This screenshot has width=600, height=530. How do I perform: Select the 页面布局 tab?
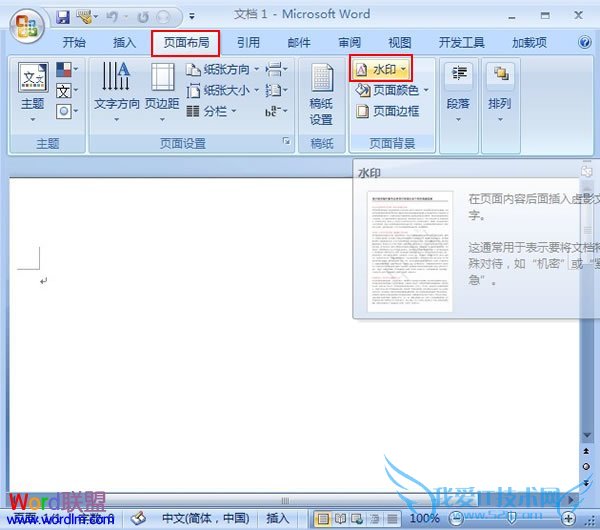pos(186,42)
